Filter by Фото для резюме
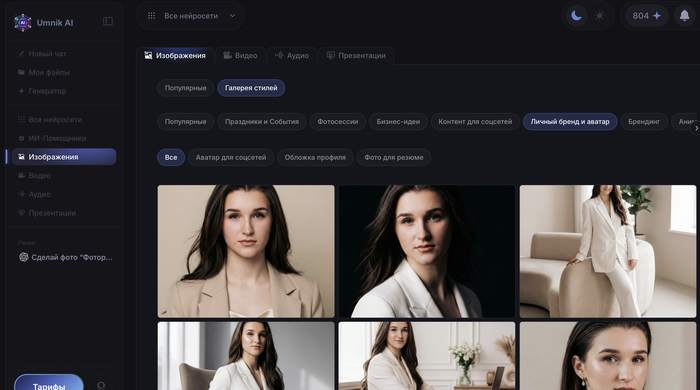Viewport: 700px width, 390px height. 394,157
